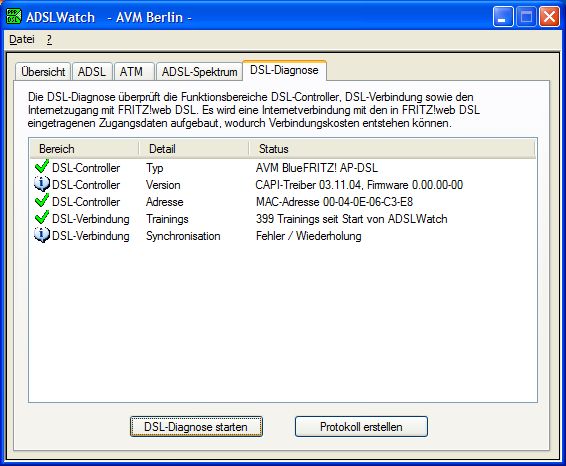Close the ADSLWatch window
The image size is (566, 466).
549,17
